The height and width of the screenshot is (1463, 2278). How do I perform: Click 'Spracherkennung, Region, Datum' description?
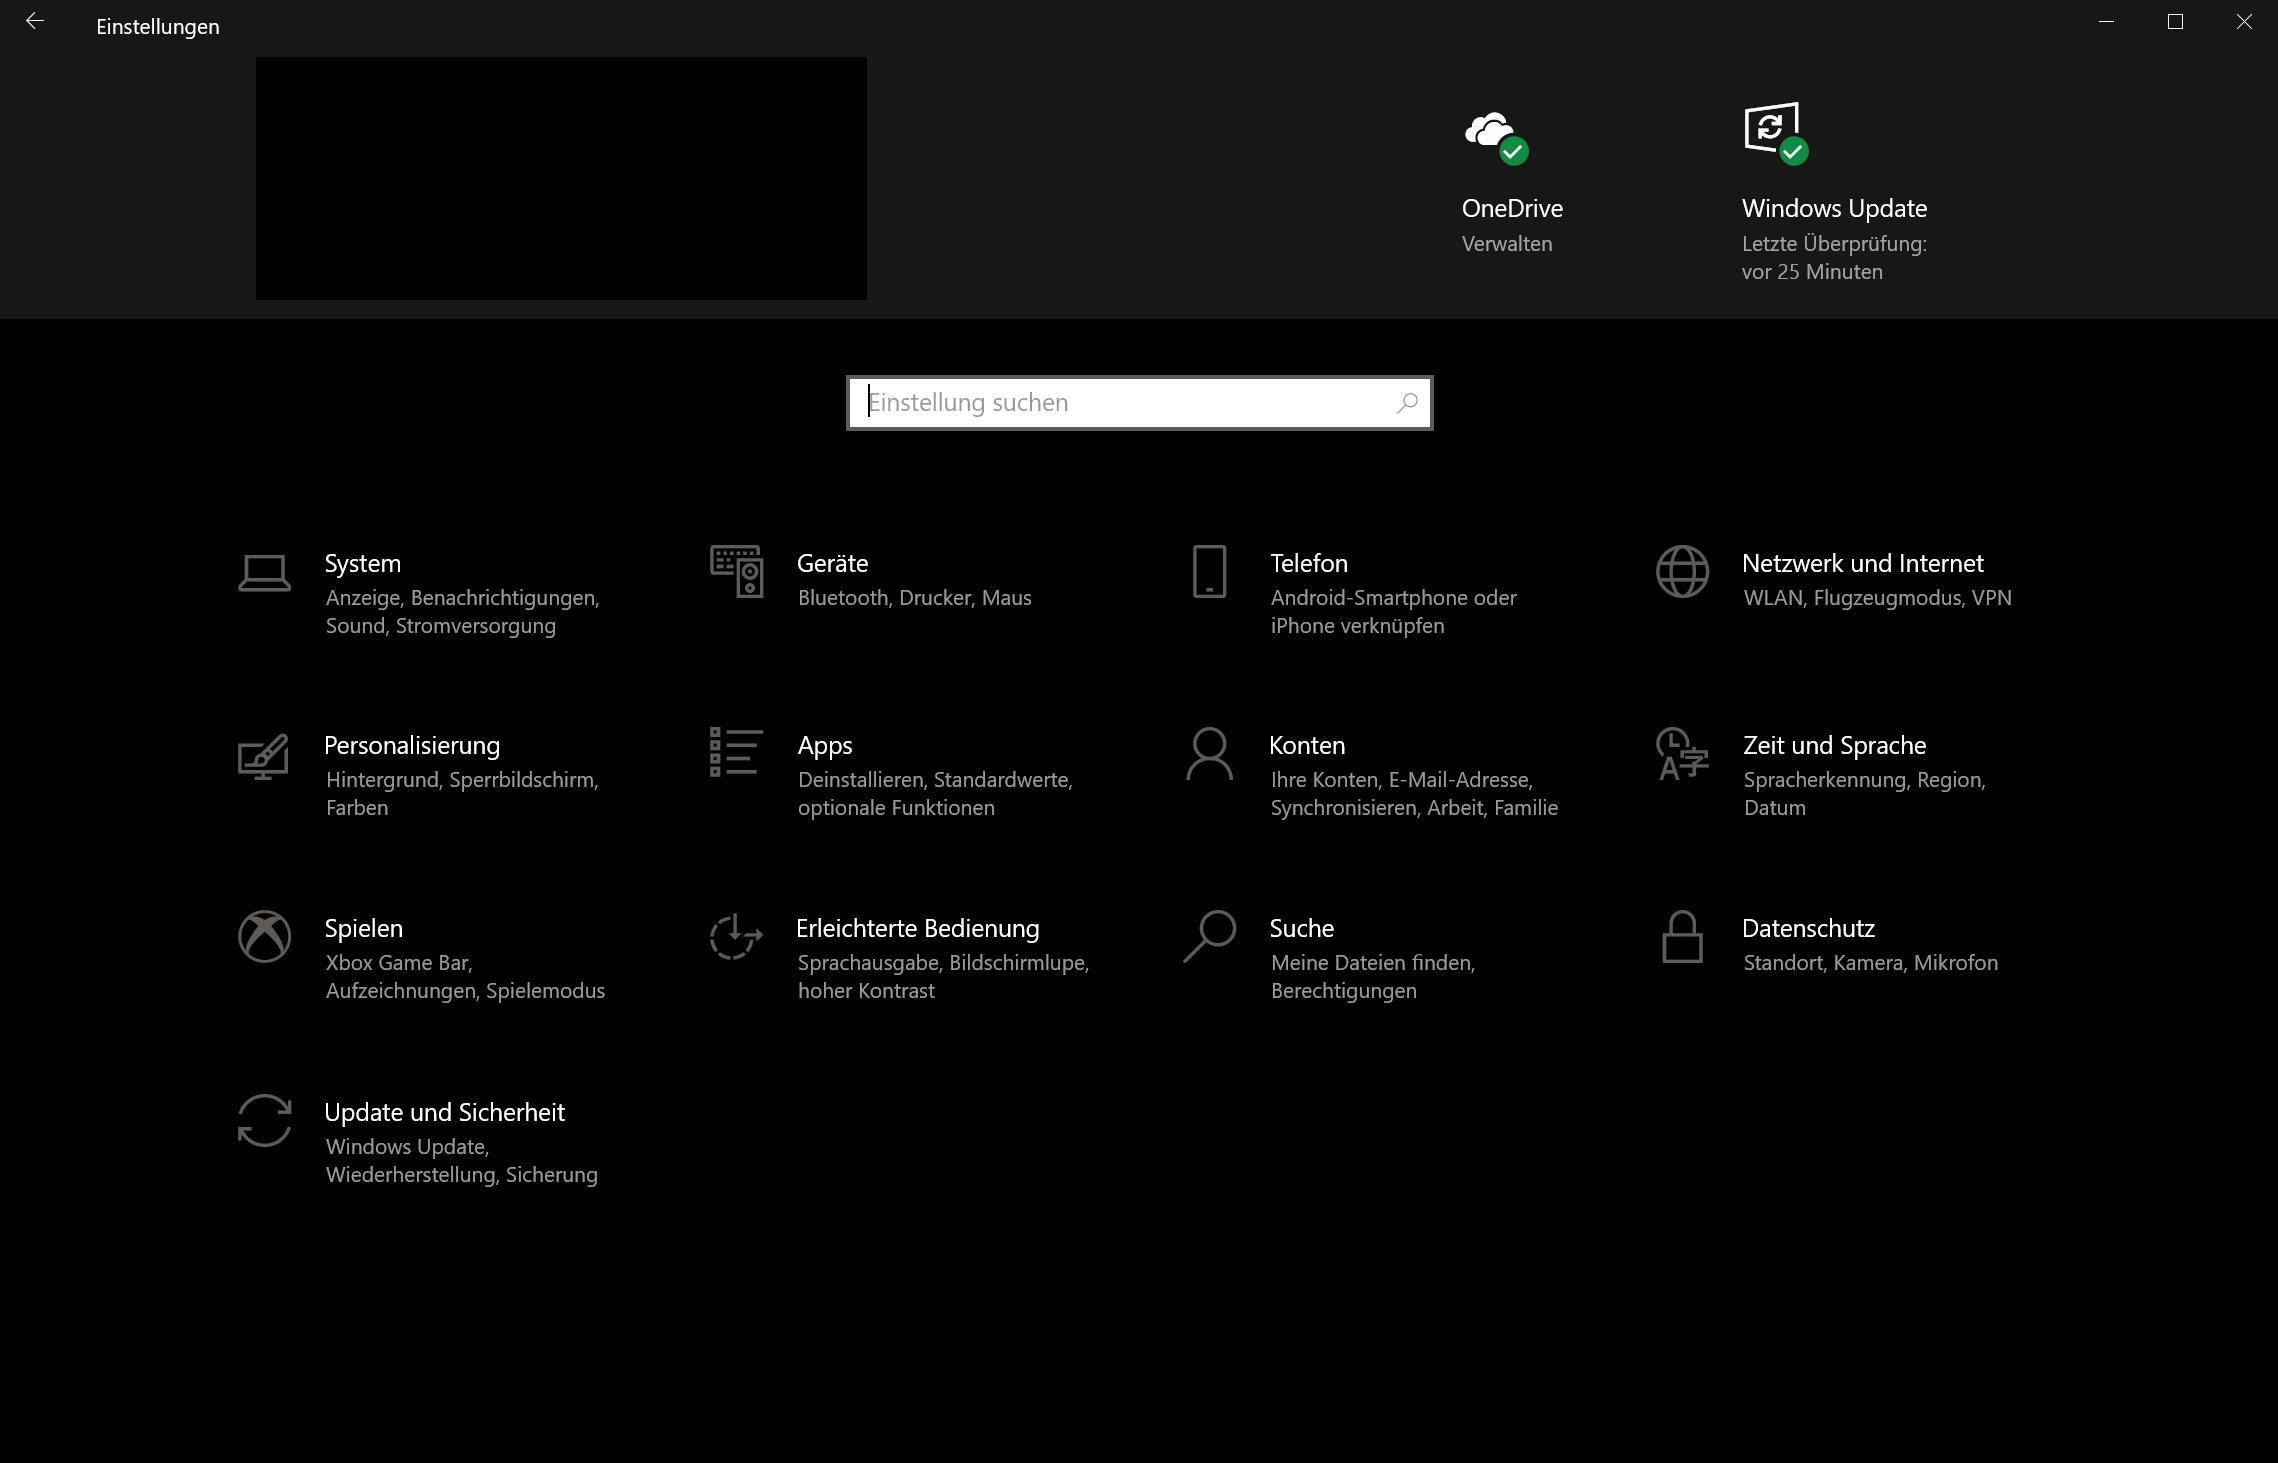click(x=1864, y=794)
